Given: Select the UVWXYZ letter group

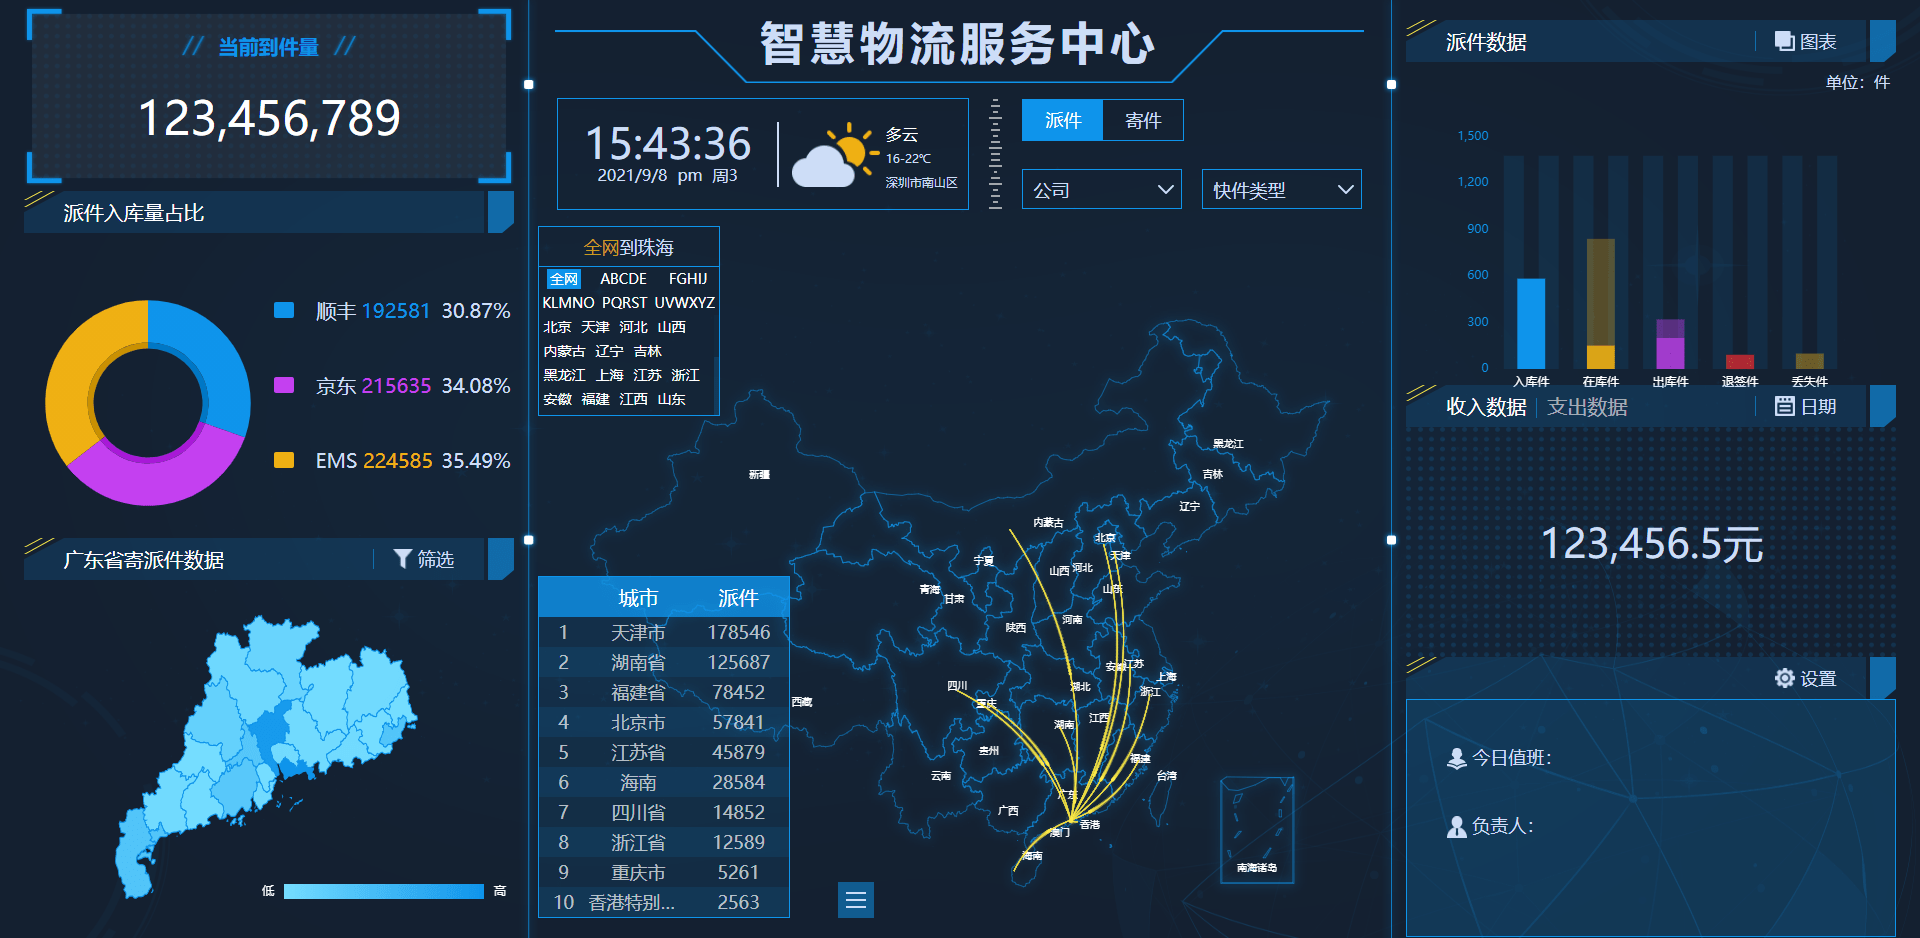Looking at the screenshot, I should click(685, 303).
